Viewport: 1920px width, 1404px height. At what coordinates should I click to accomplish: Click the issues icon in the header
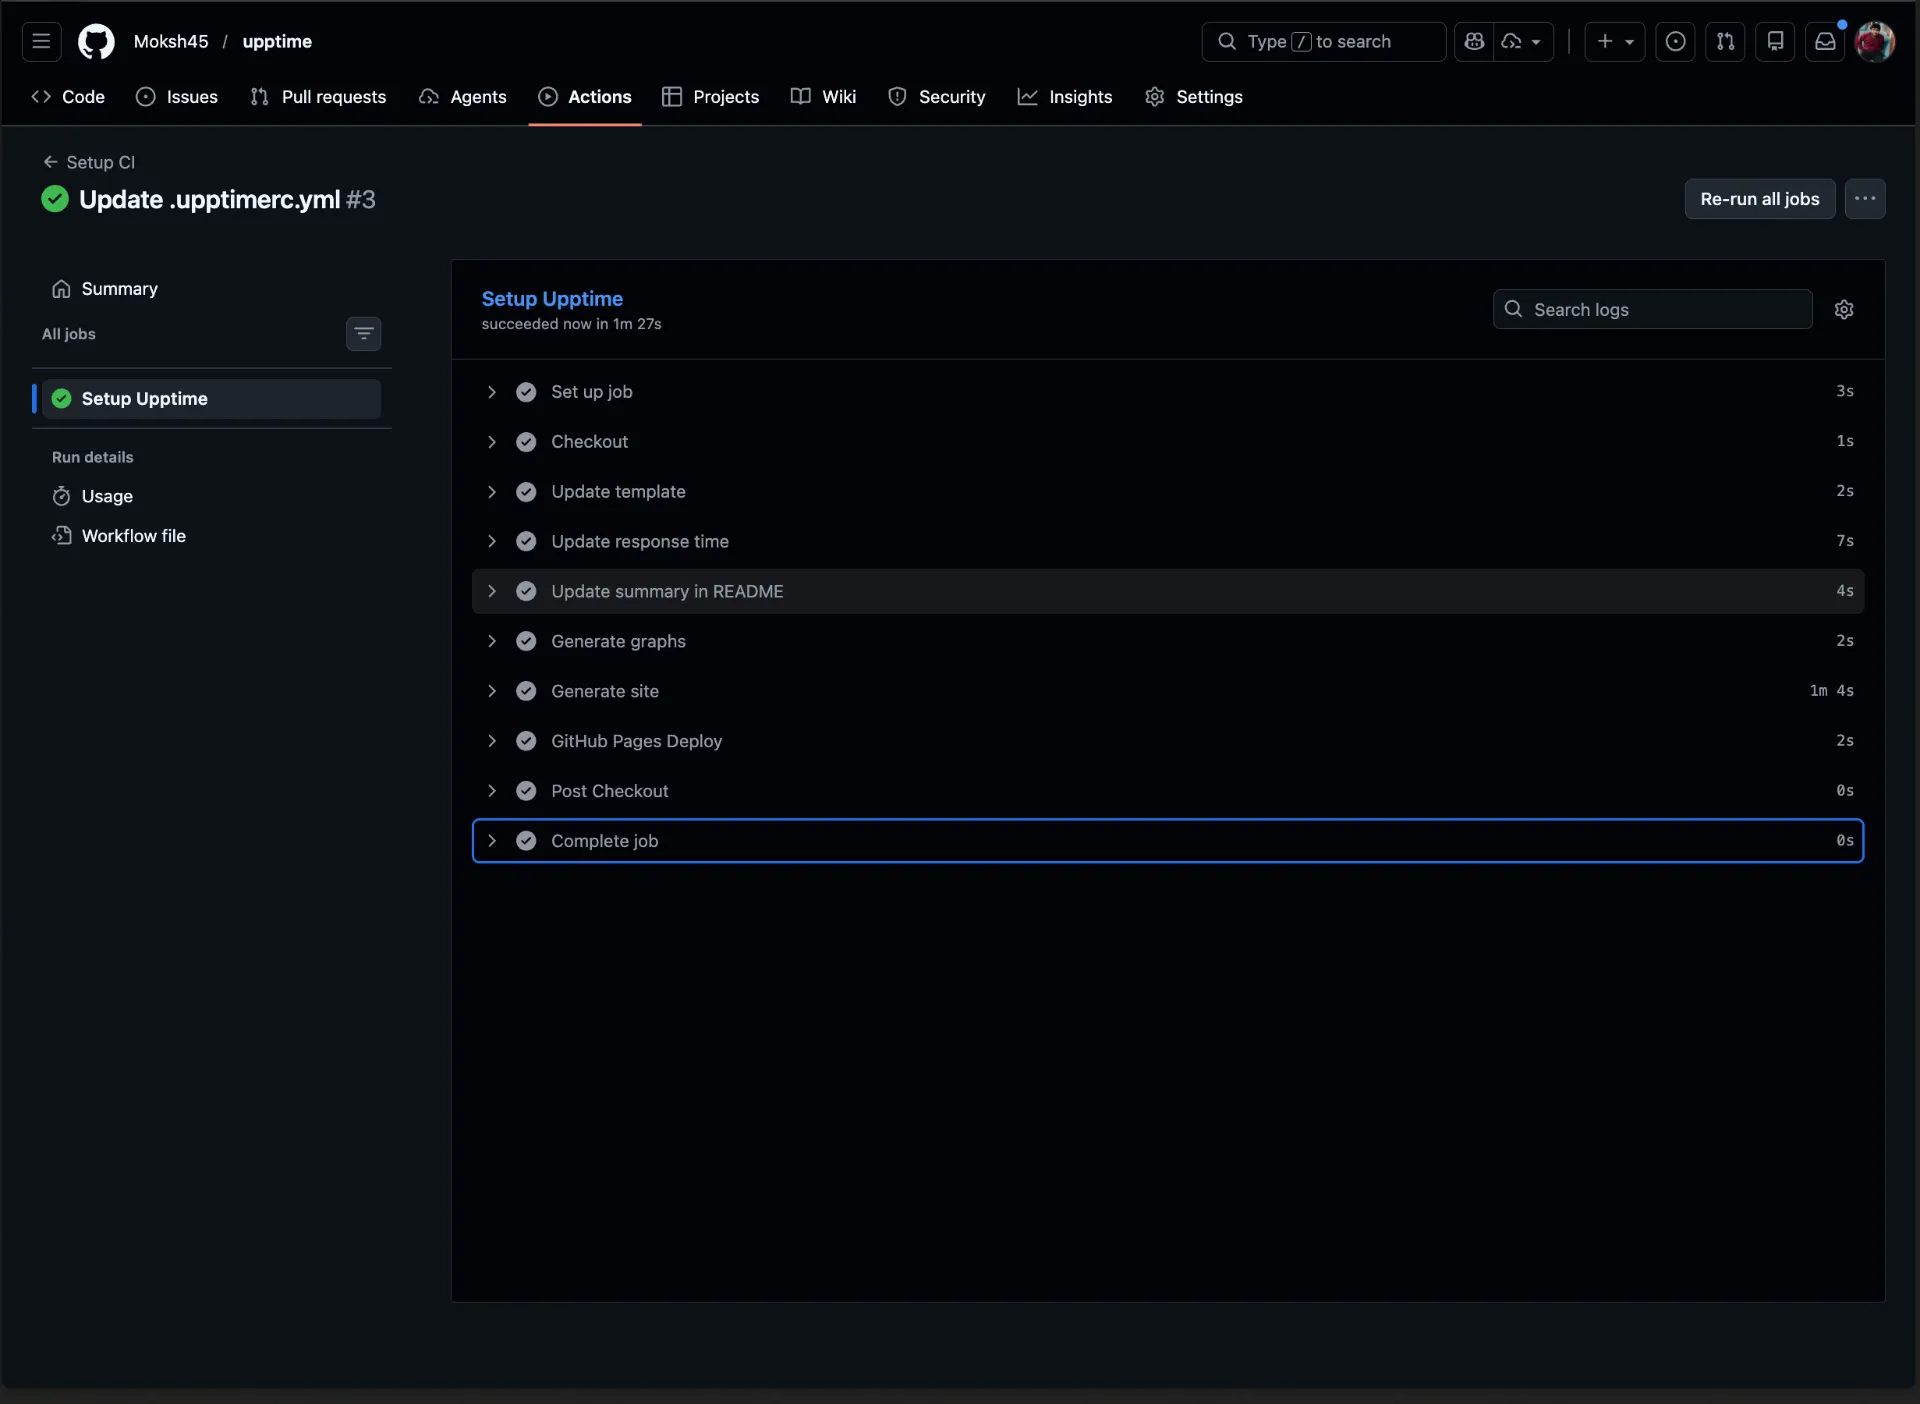coord(1675,41)
